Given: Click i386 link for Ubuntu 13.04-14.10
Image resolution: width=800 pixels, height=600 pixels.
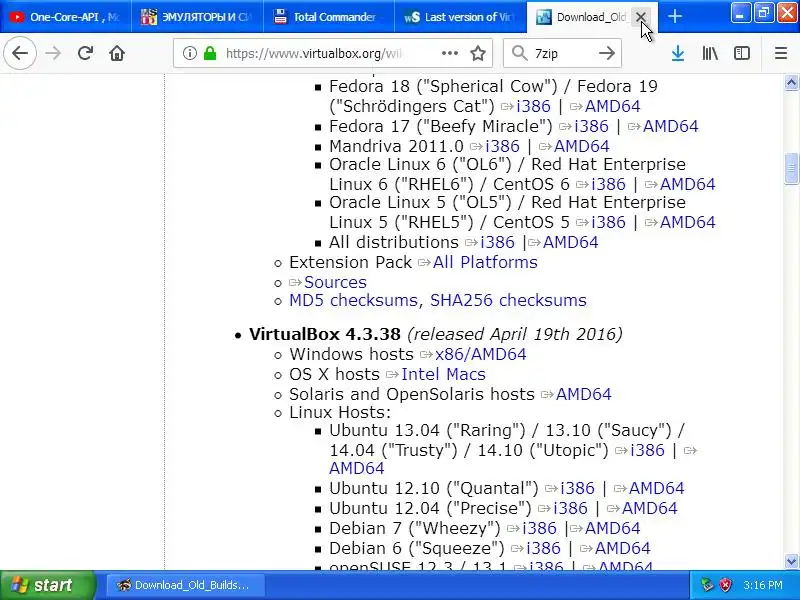Looking at the screenshot, I should [x=647, y=451].
